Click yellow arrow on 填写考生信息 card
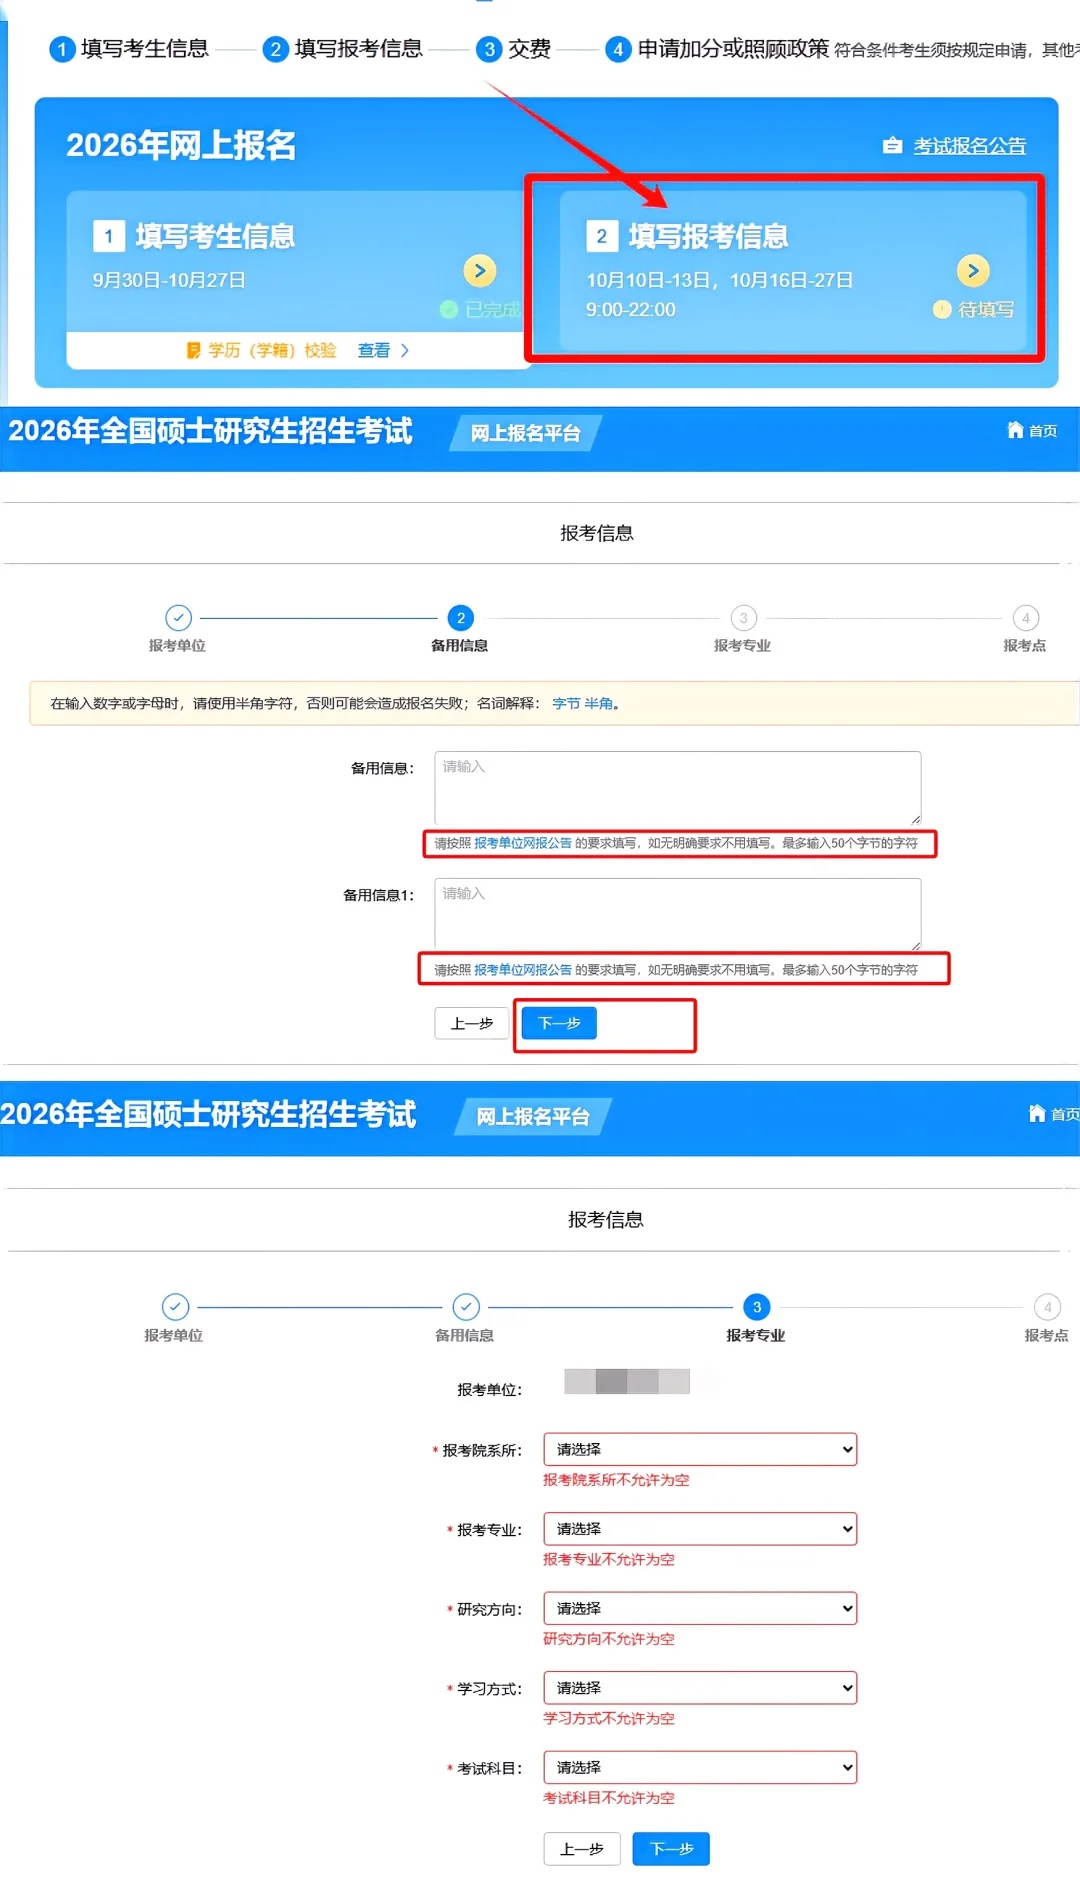The width and height of the screenshot is (1080, 1896). click(x=480, y=270)
